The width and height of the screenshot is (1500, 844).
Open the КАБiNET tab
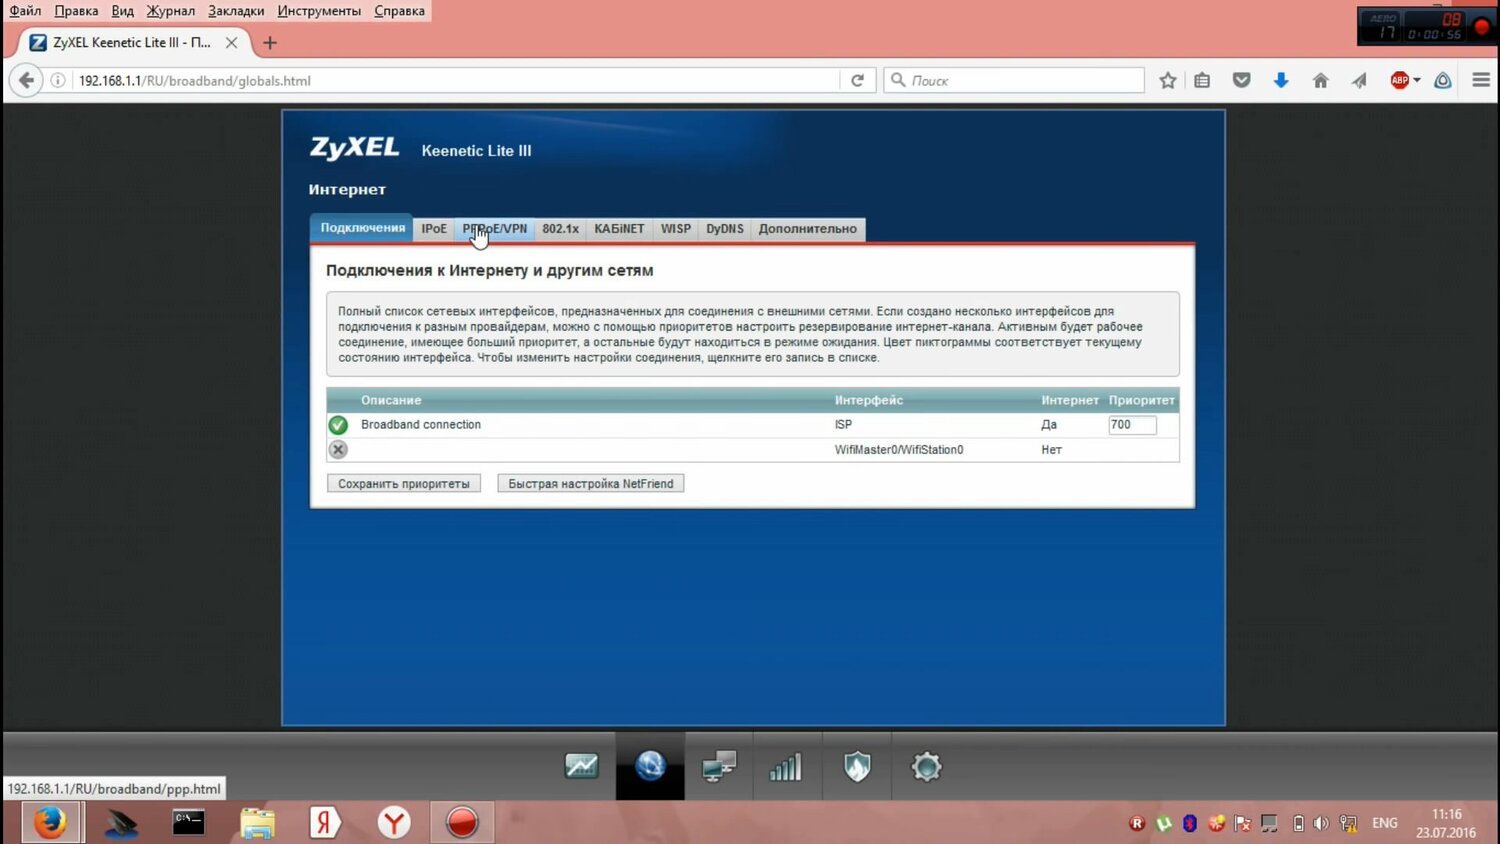[x=619, y=229]
